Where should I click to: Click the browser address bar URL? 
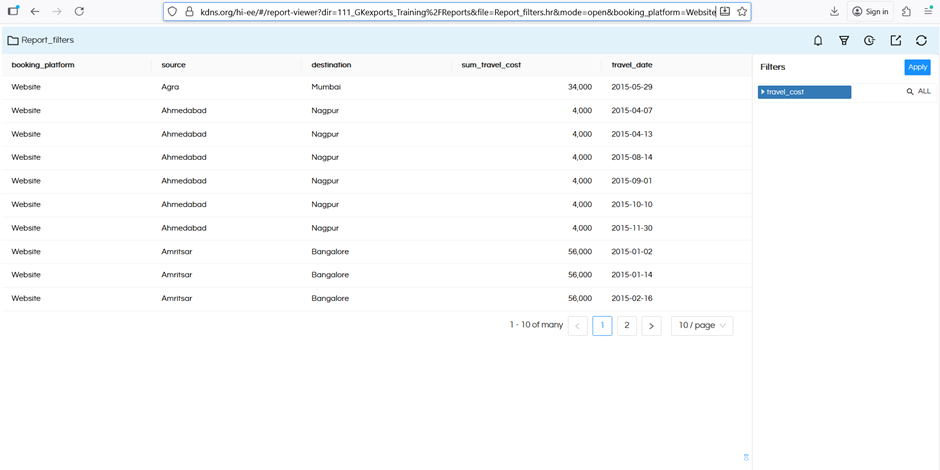coord(450,11)
